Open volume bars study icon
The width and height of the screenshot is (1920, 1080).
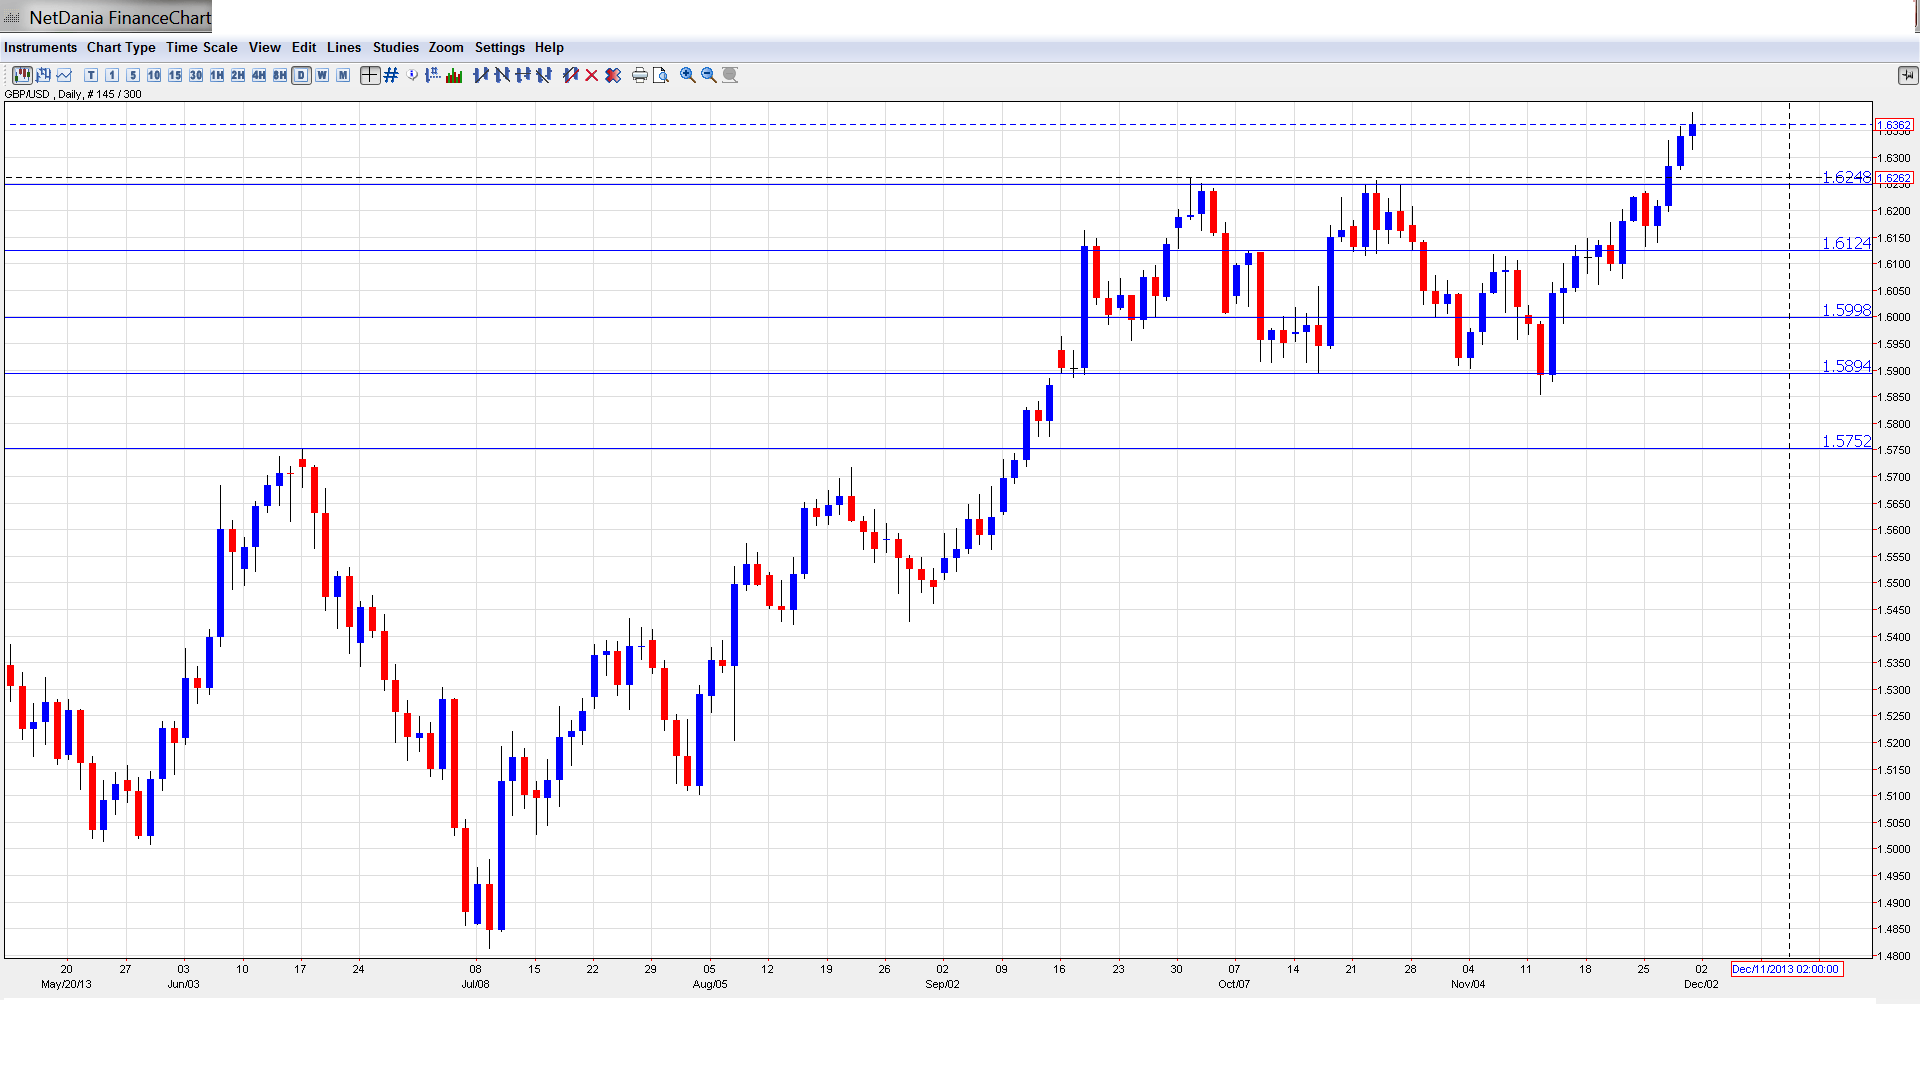pos(454,75)
